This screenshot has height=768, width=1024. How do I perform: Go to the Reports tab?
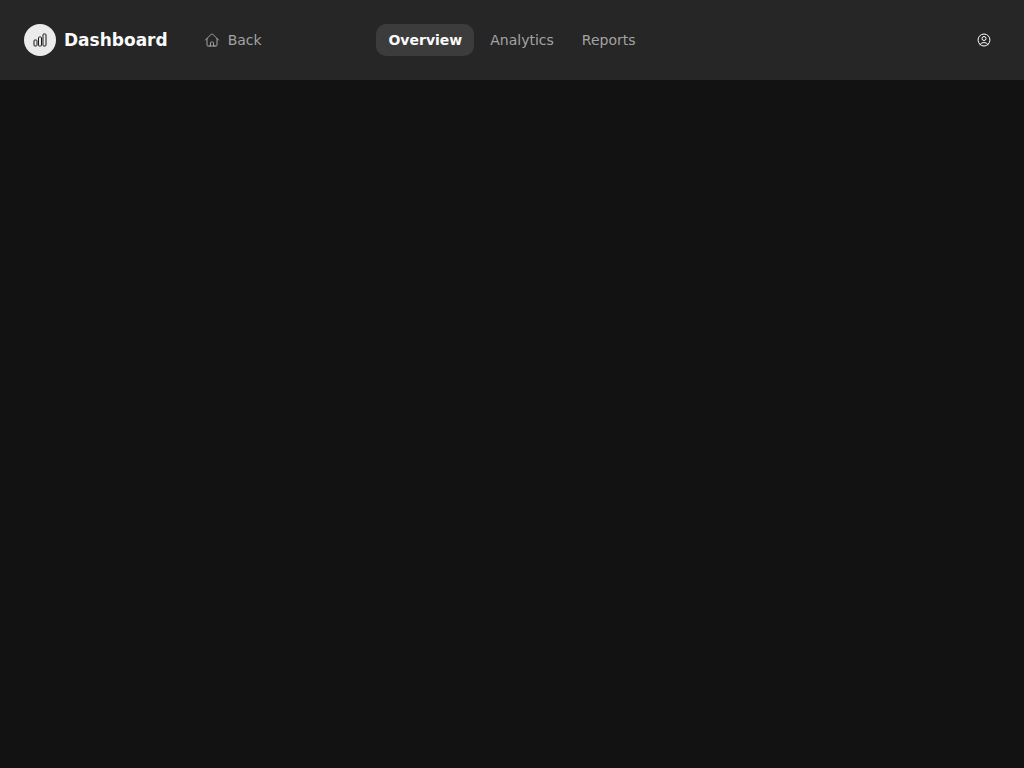point(609,40)
